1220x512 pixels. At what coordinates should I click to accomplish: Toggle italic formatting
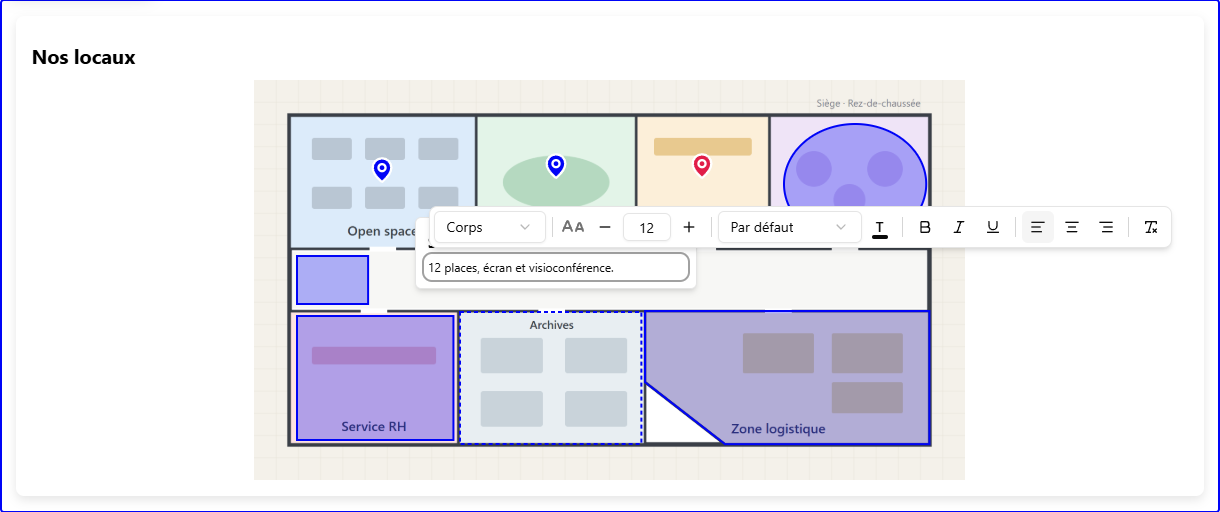pos(959,227)
